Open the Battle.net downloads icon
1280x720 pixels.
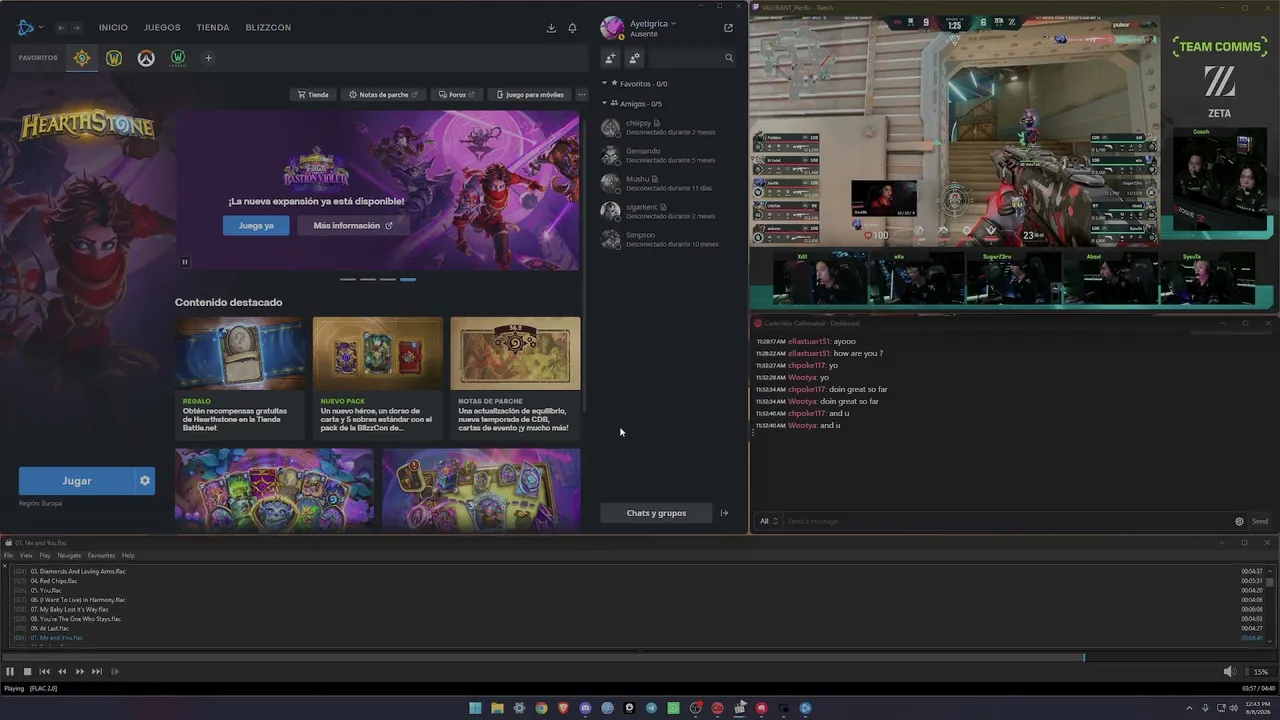[551, 28]
